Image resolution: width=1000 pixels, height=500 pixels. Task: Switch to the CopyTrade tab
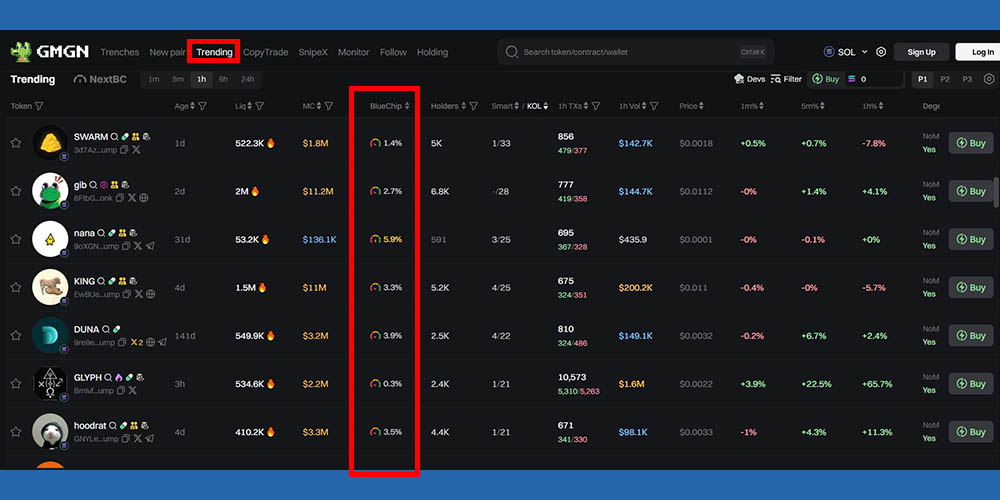coord(265,52)
